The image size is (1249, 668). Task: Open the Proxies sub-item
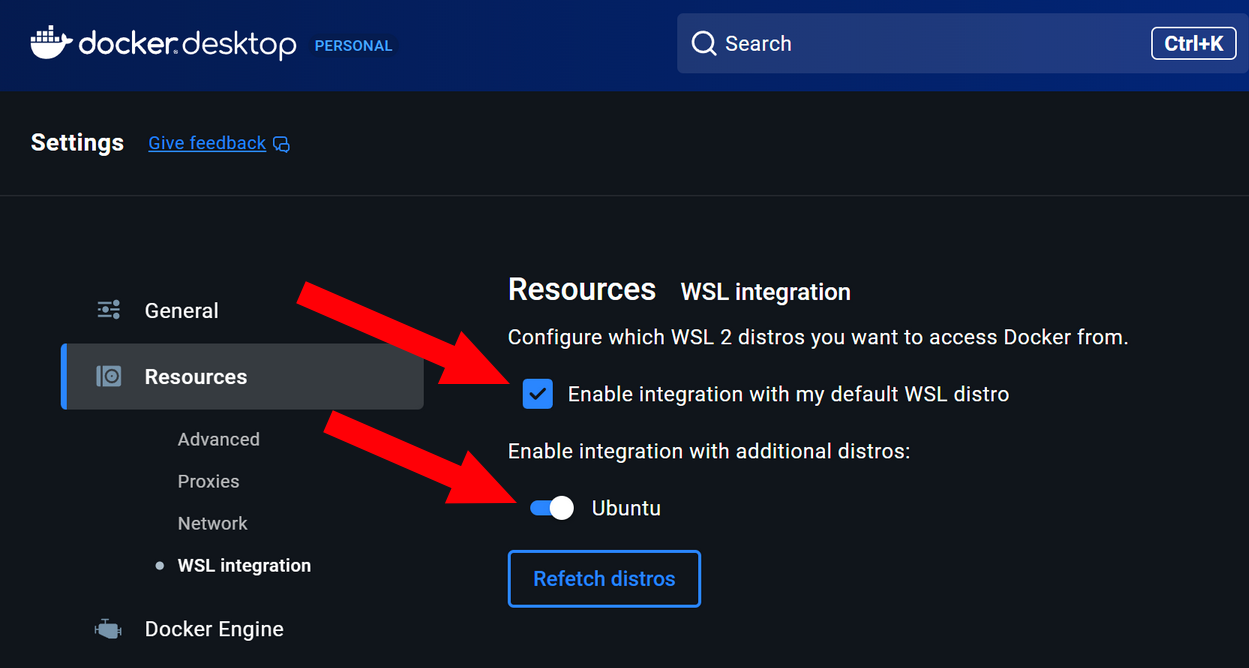[209, 481]
